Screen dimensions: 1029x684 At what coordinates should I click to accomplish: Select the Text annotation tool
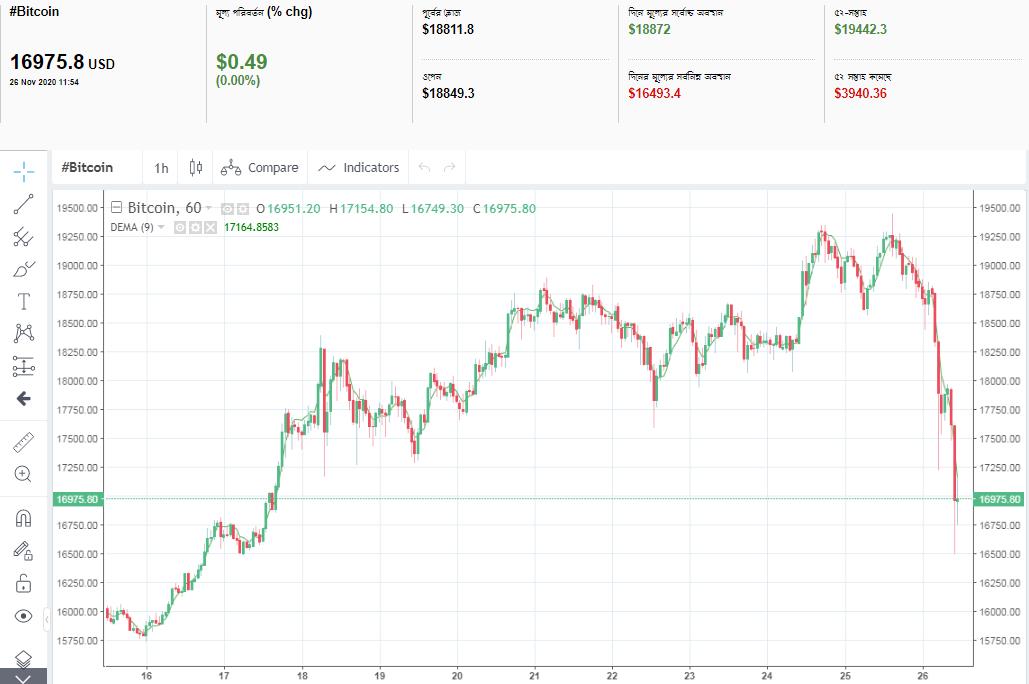[24, 301]
